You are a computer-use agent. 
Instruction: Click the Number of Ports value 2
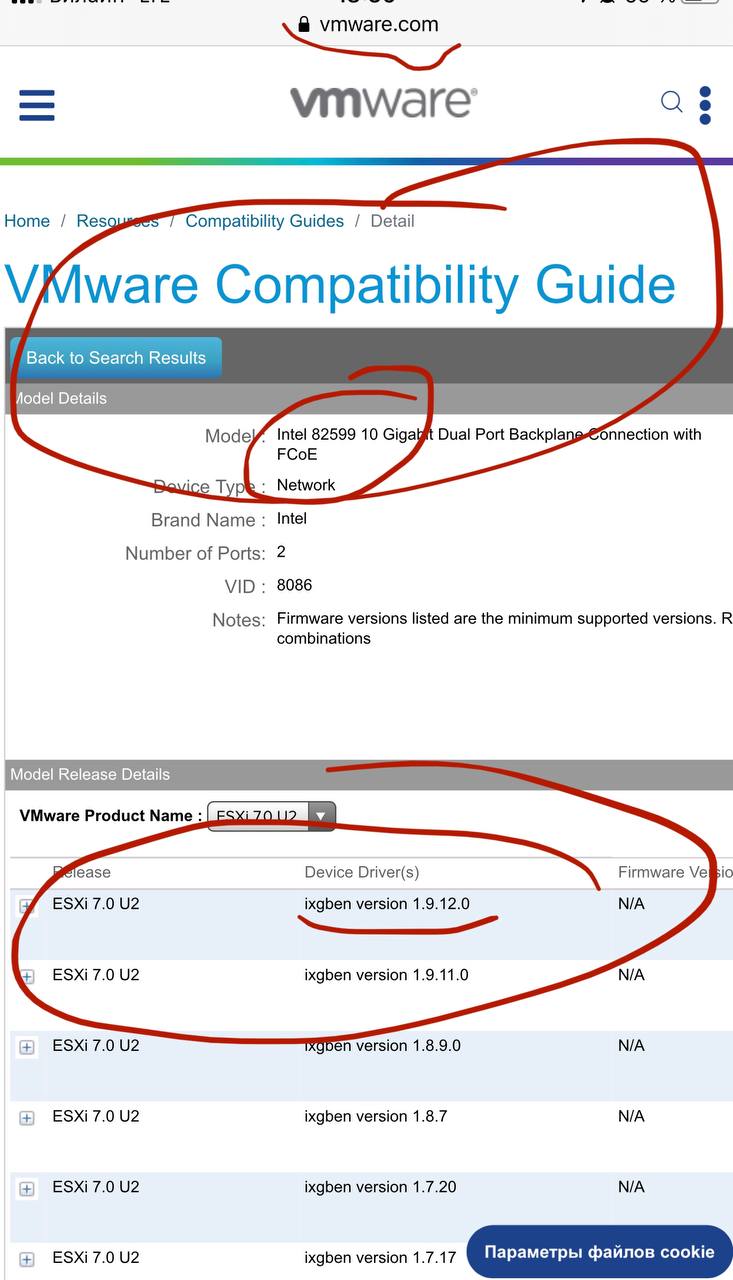pyautogui.click(x=281, y=552)
